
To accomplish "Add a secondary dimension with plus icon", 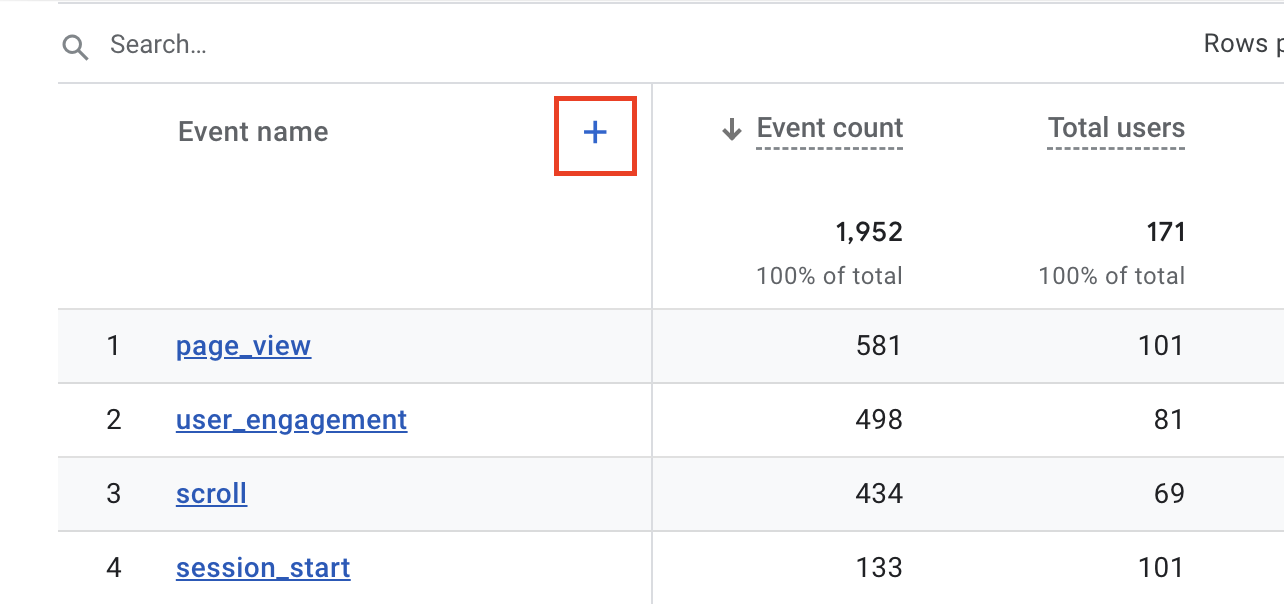I will point(595,132).
